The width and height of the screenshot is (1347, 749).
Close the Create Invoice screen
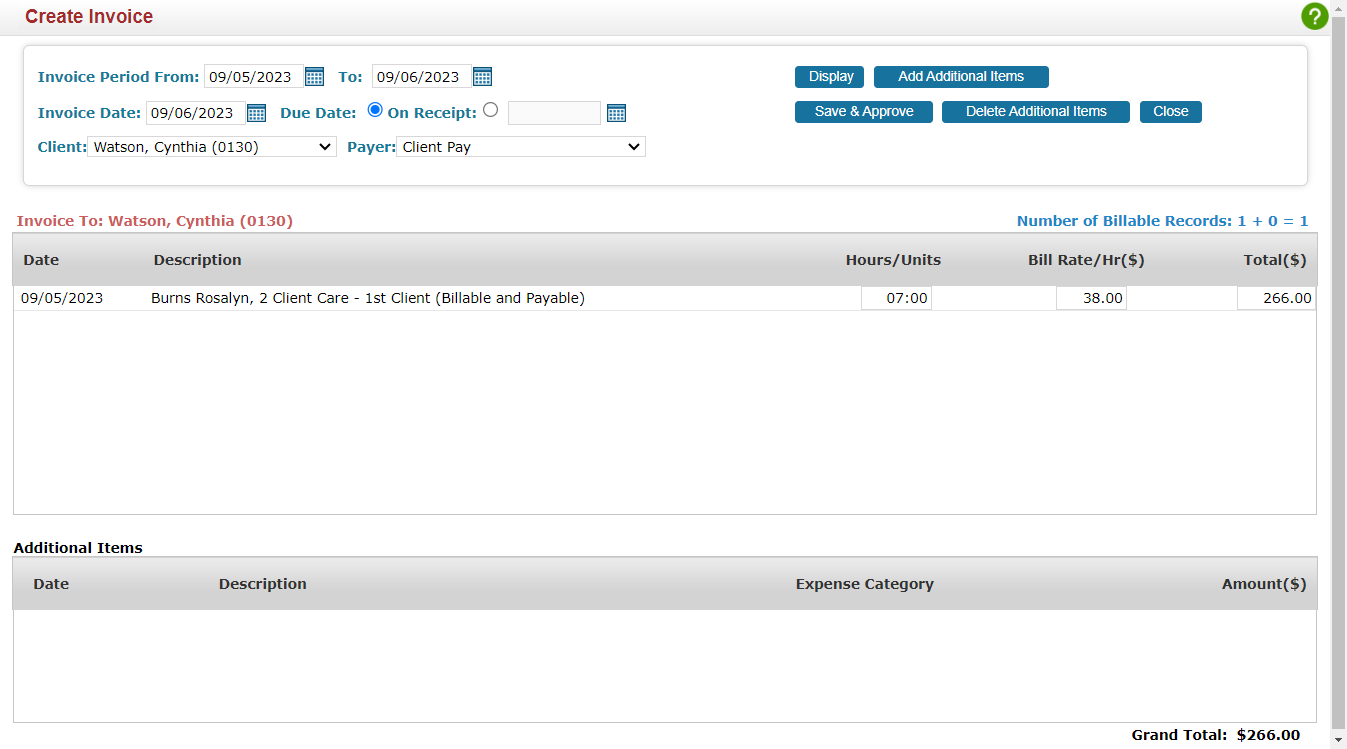click(x=1170, y=111)
